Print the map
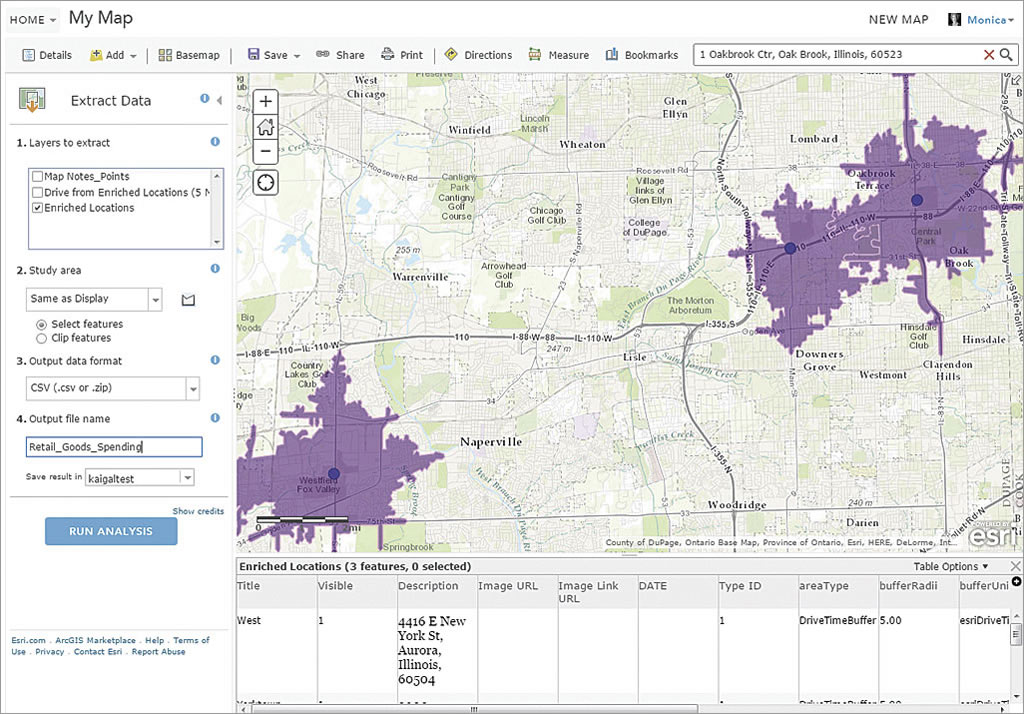 402,56
